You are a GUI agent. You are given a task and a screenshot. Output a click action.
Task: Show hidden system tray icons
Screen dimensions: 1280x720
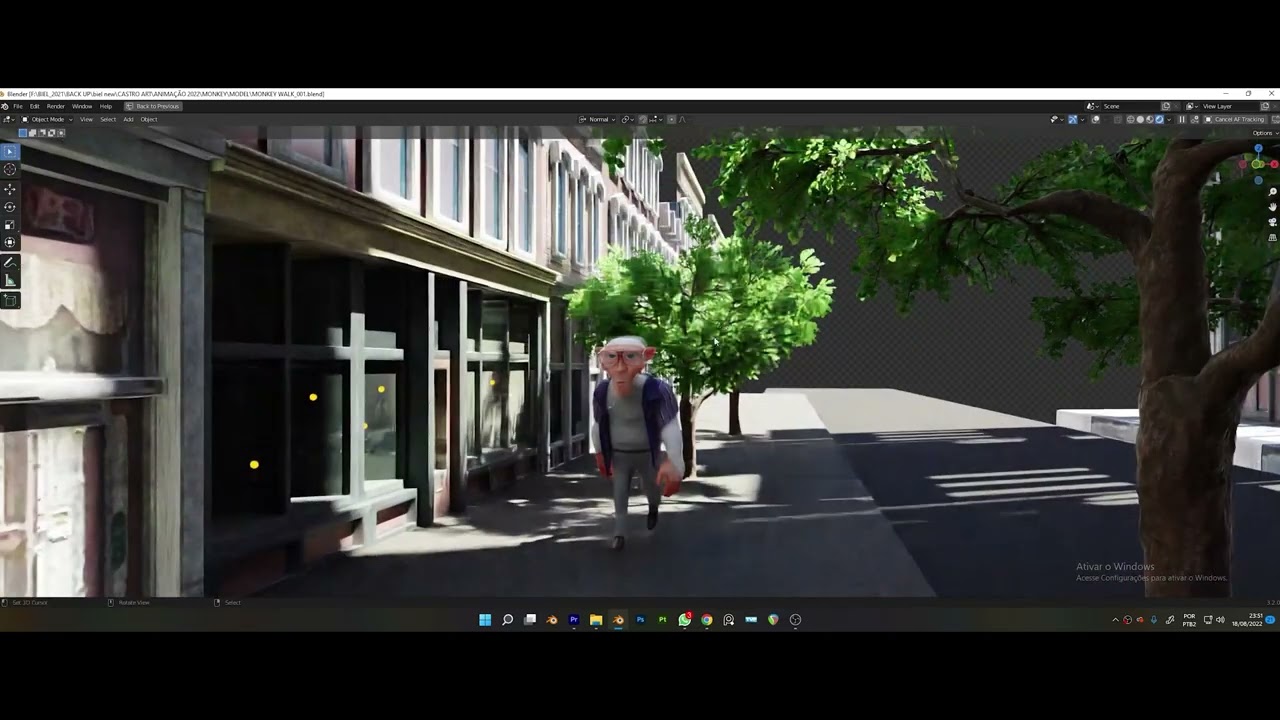tap(1115, 620)
